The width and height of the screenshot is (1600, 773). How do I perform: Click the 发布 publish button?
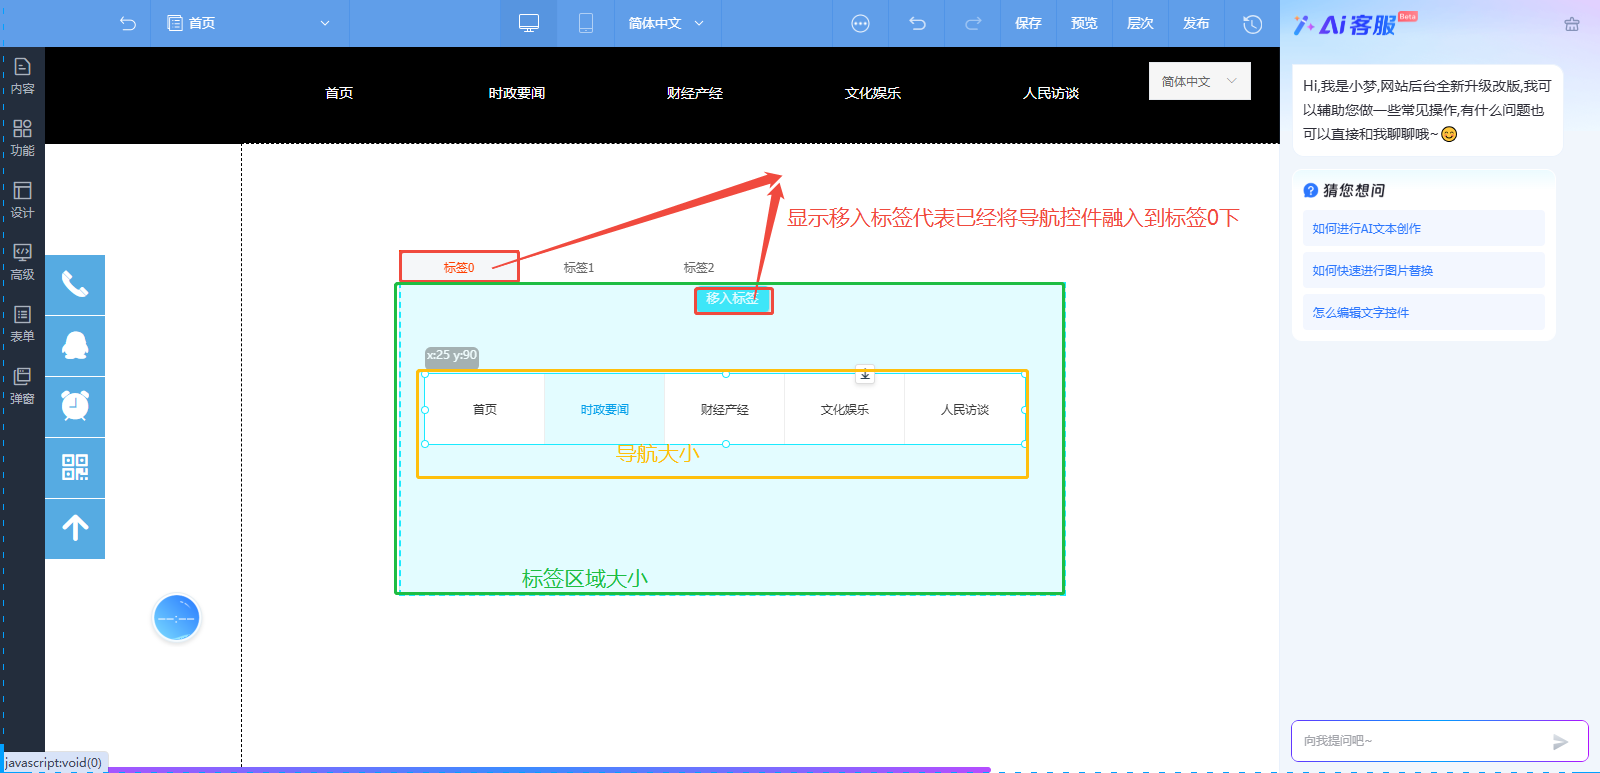click(x=1196, y=23)
